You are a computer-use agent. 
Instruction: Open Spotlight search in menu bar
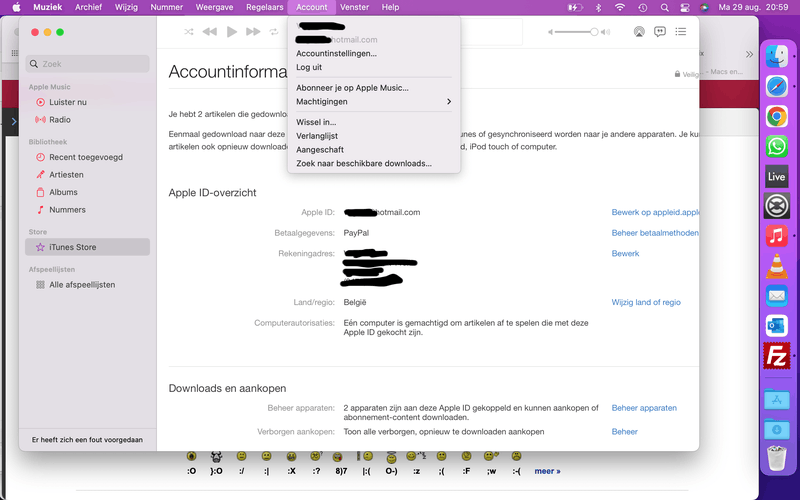click(x=664, y=7)
